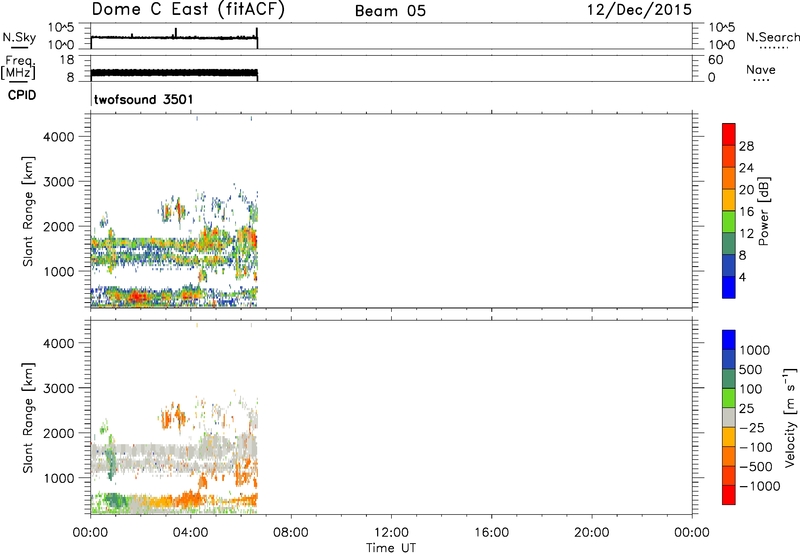Click the '-1000' Velocity colorbar value
The image size is (800, 554).
(x=759, y=486)
